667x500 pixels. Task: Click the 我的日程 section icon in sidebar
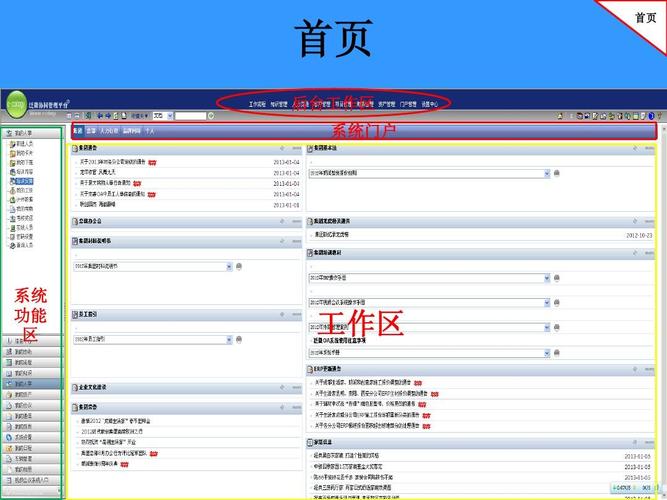(x=9, y=448)
